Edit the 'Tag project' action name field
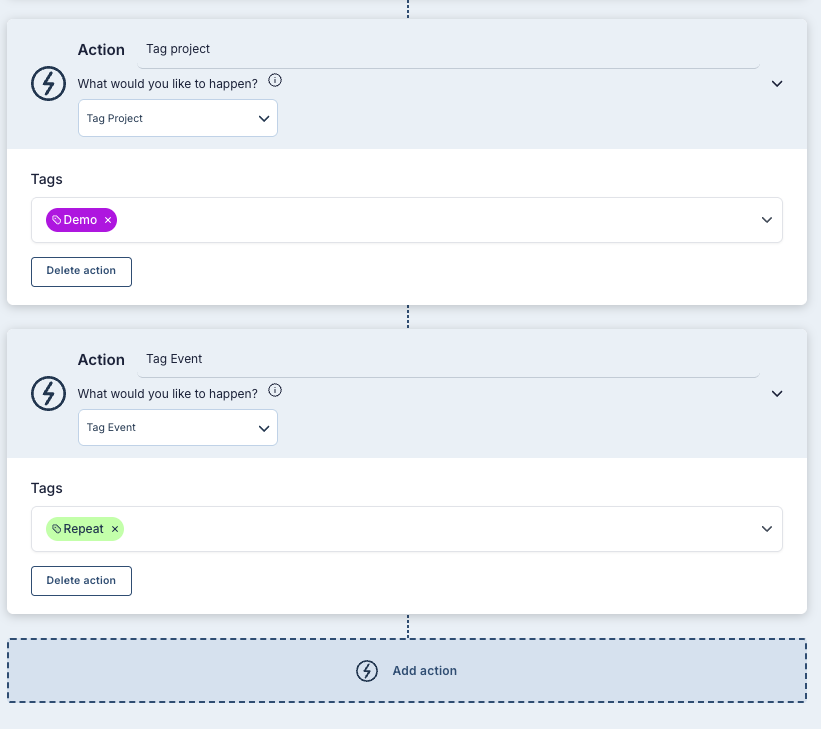 tap(447, 50)
